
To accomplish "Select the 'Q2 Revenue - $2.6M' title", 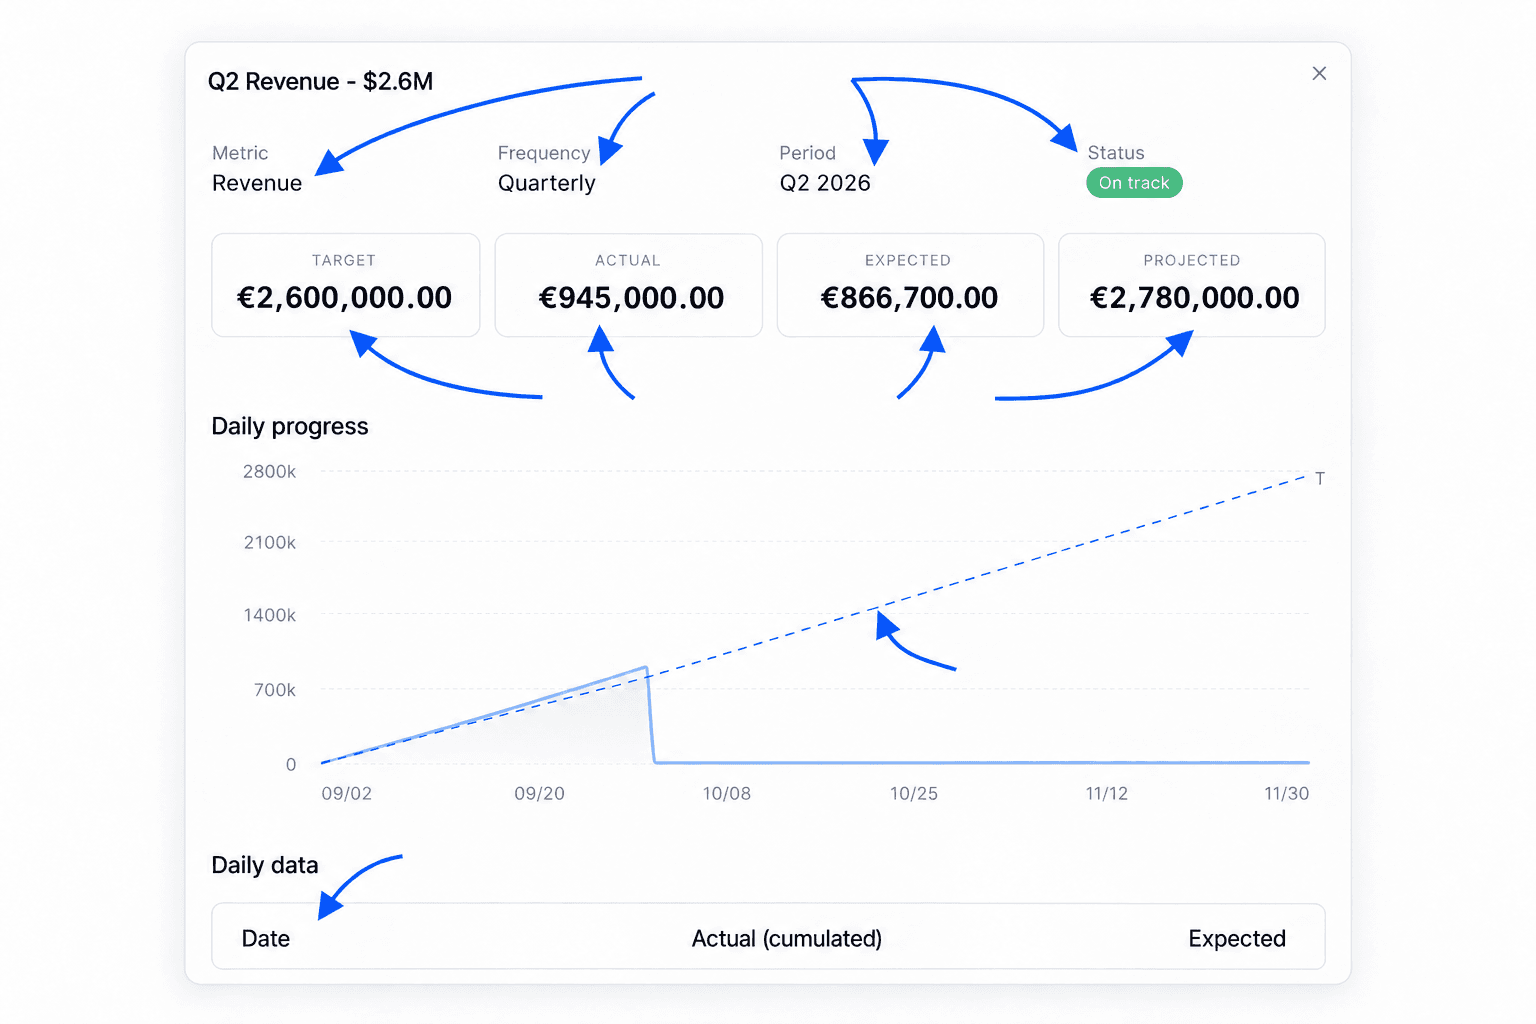I will click(320, 81).
